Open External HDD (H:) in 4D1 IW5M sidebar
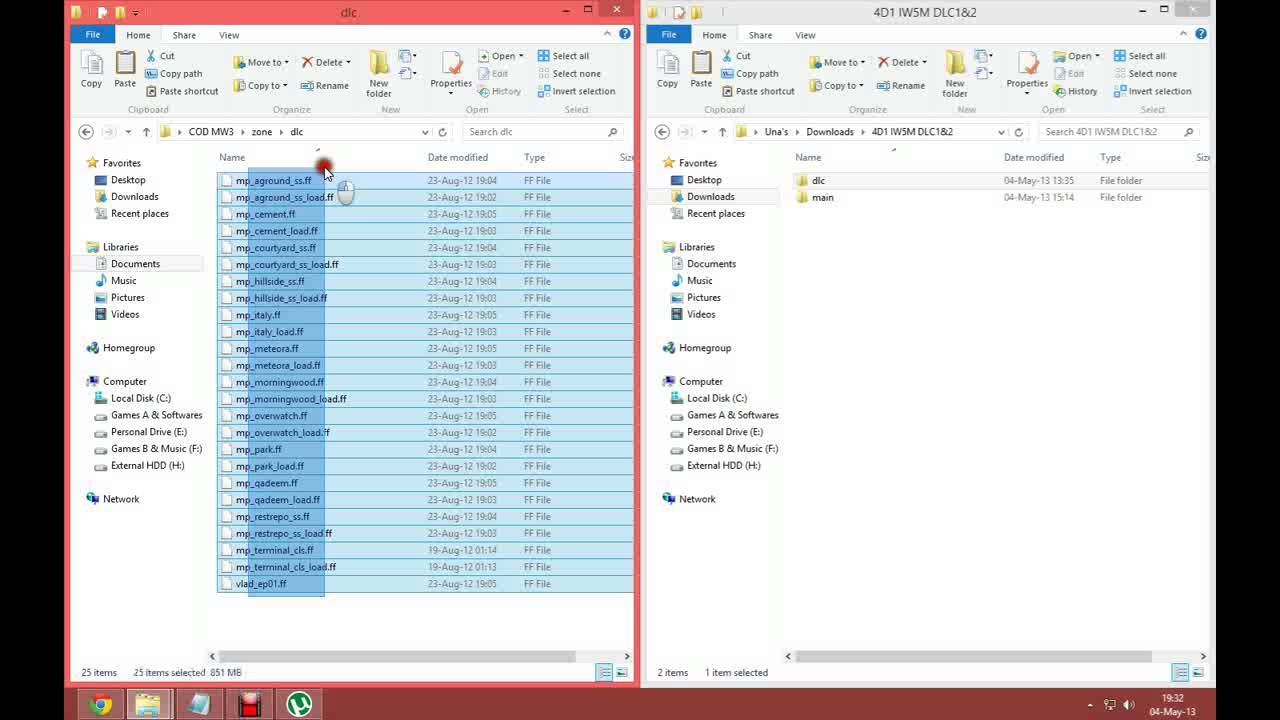 coord(723,466)
